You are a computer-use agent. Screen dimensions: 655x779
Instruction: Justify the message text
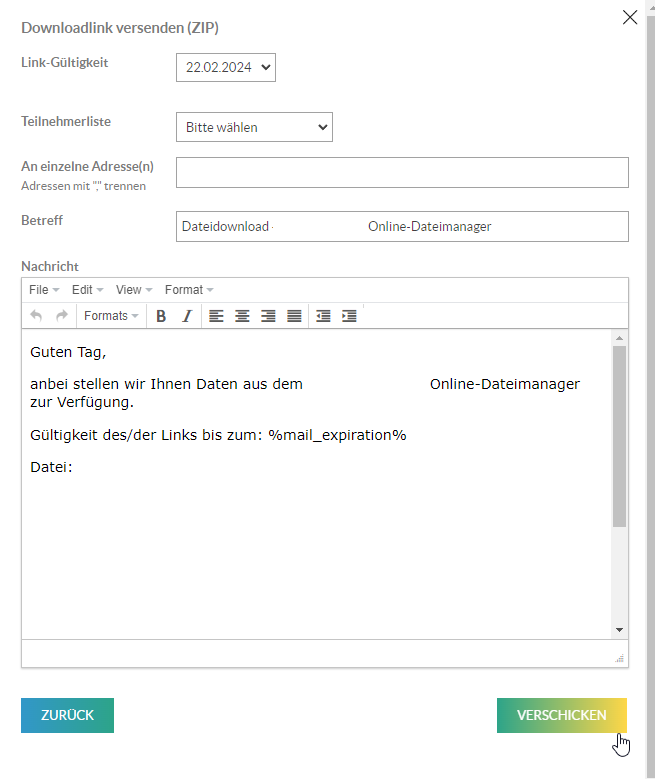pos(294,316)
